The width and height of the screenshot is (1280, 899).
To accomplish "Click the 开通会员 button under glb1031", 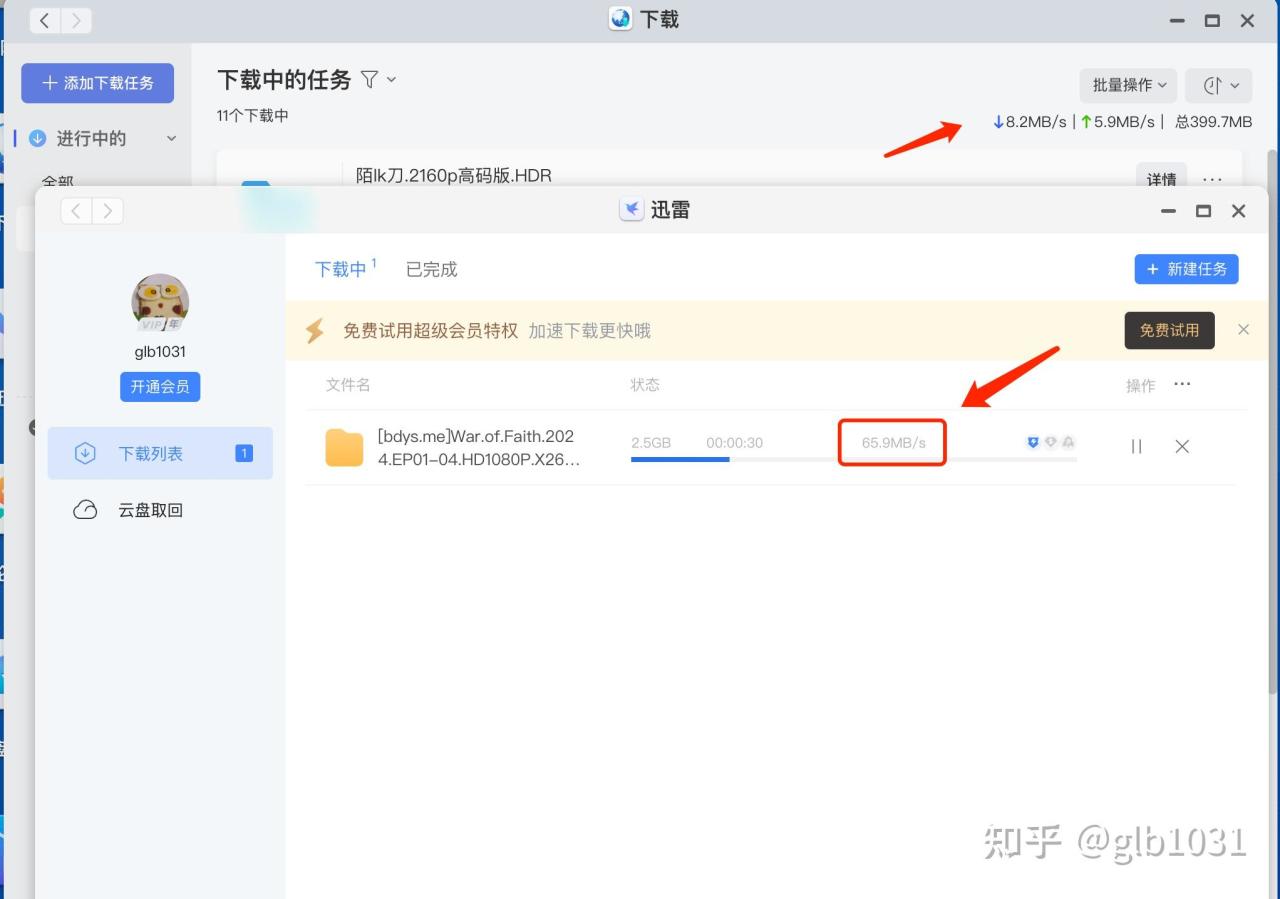I will [x=159, y=387].
